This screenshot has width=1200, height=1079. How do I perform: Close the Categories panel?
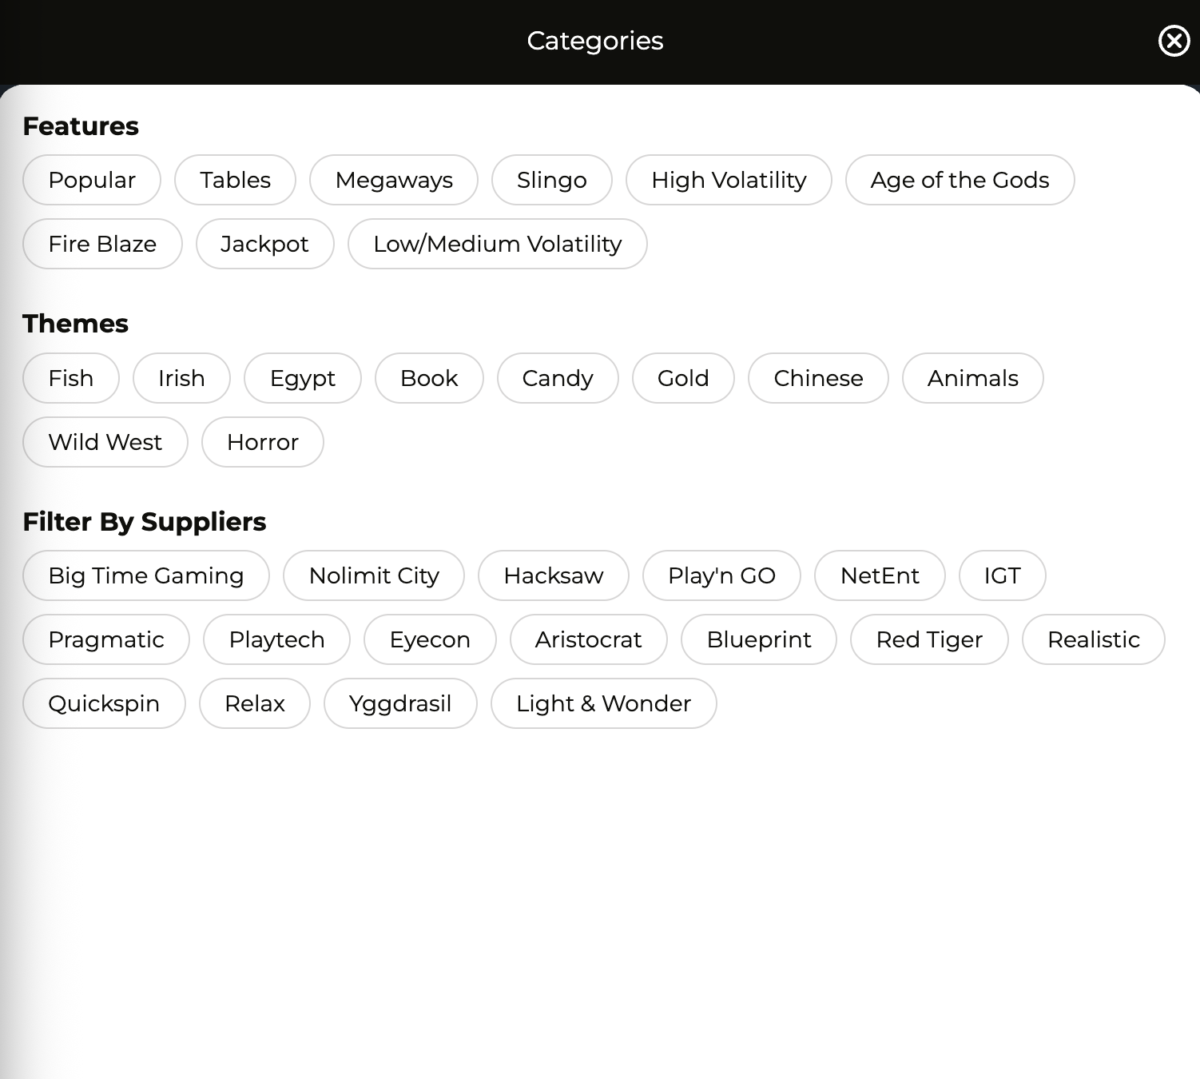coord(1173,41)
